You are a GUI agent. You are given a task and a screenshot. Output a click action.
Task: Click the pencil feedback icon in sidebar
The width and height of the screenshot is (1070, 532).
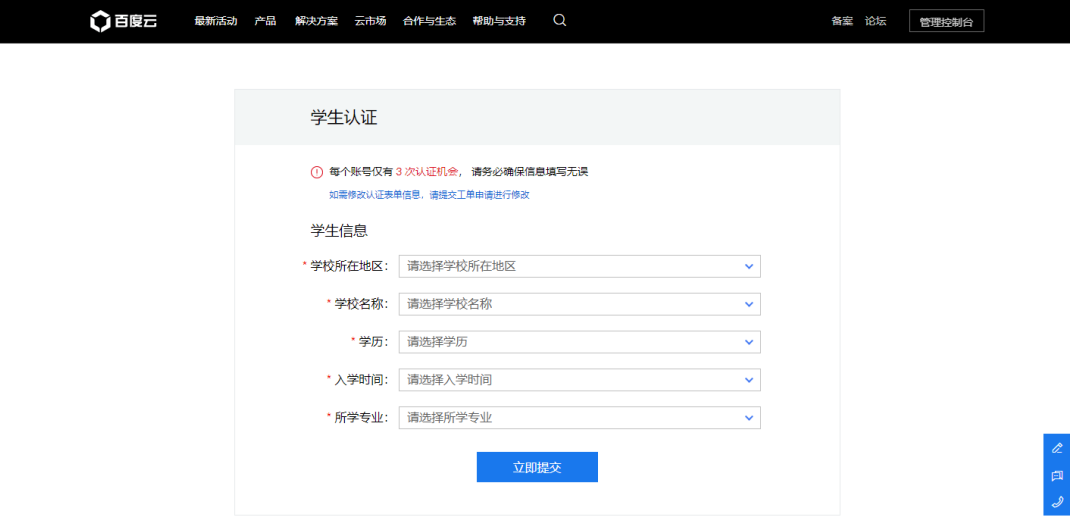click(1057, 448)
